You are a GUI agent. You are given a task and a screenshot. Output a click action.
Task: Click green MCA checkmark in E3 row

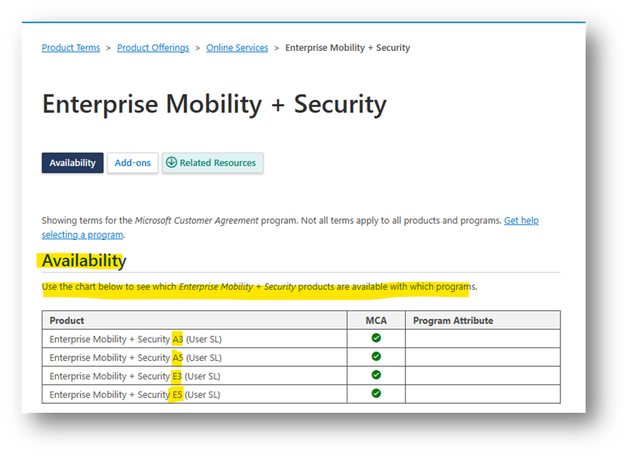coord(376,375)
